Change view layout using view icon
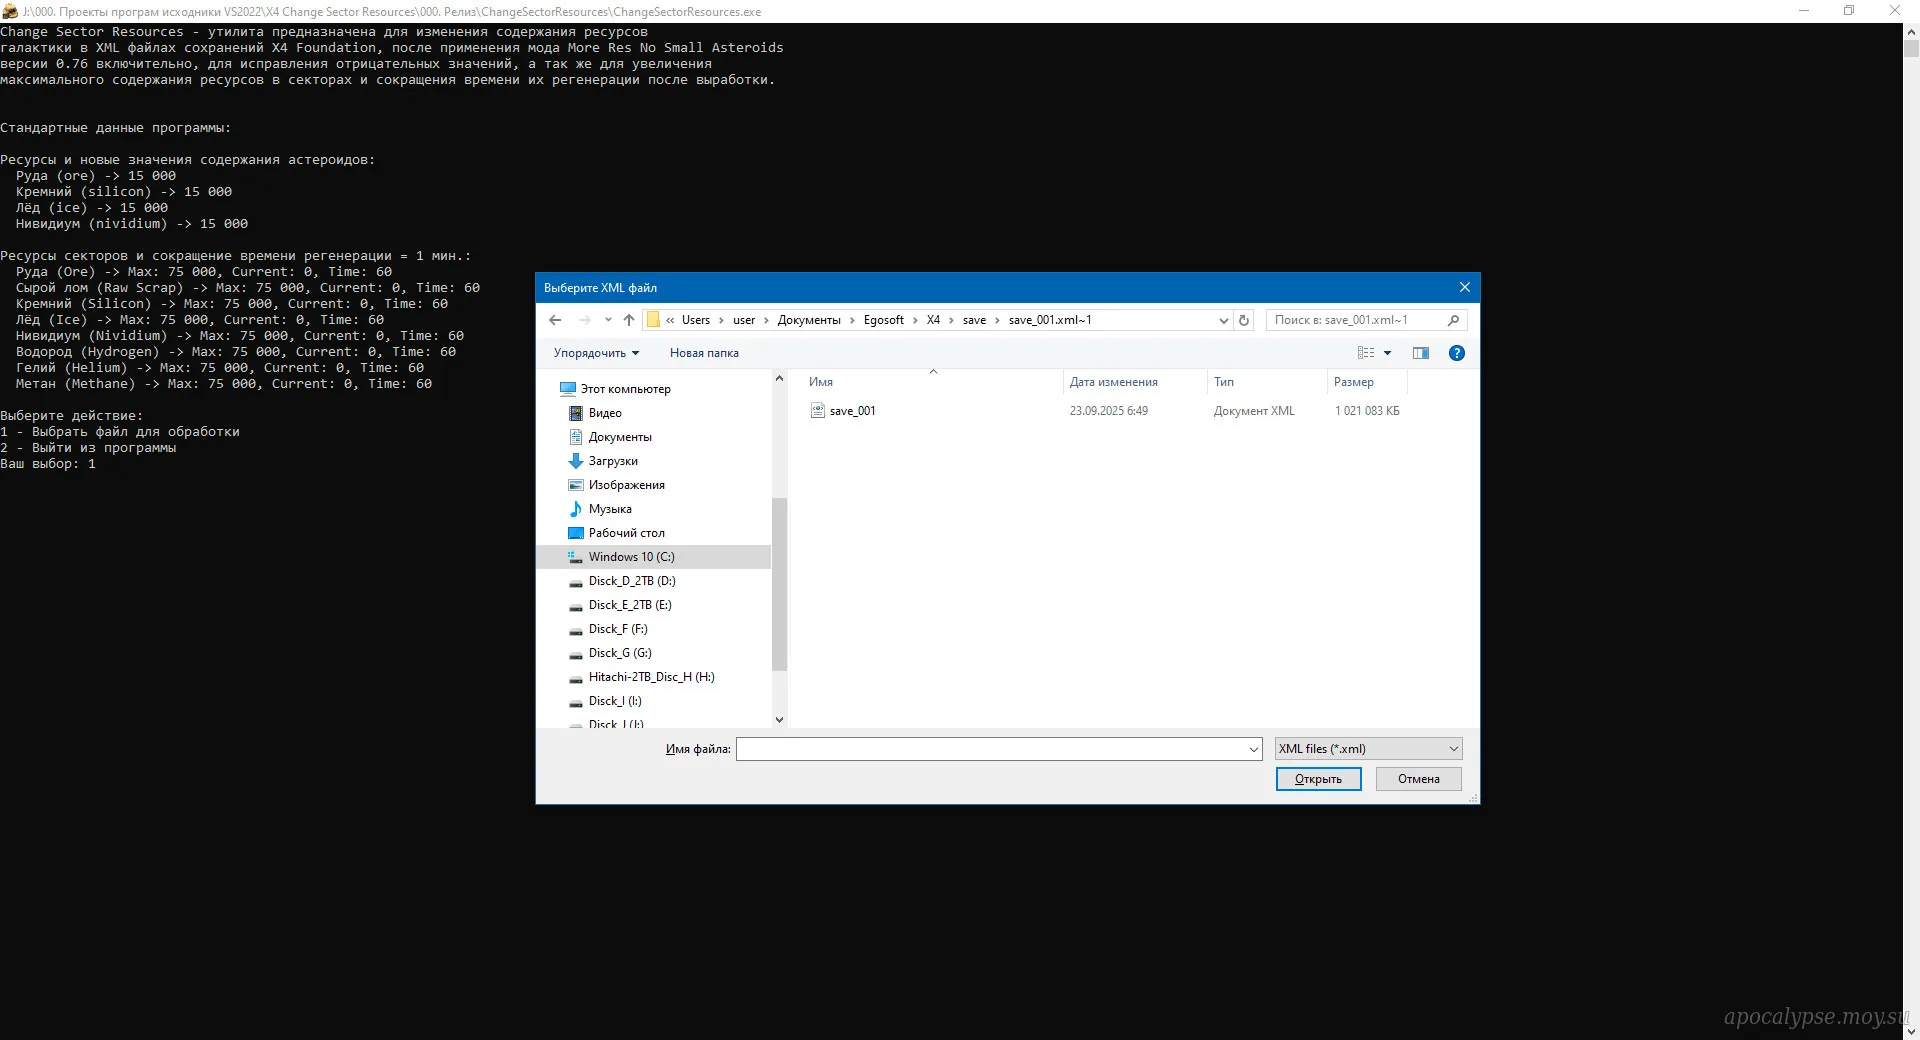 pos(1366,353)
